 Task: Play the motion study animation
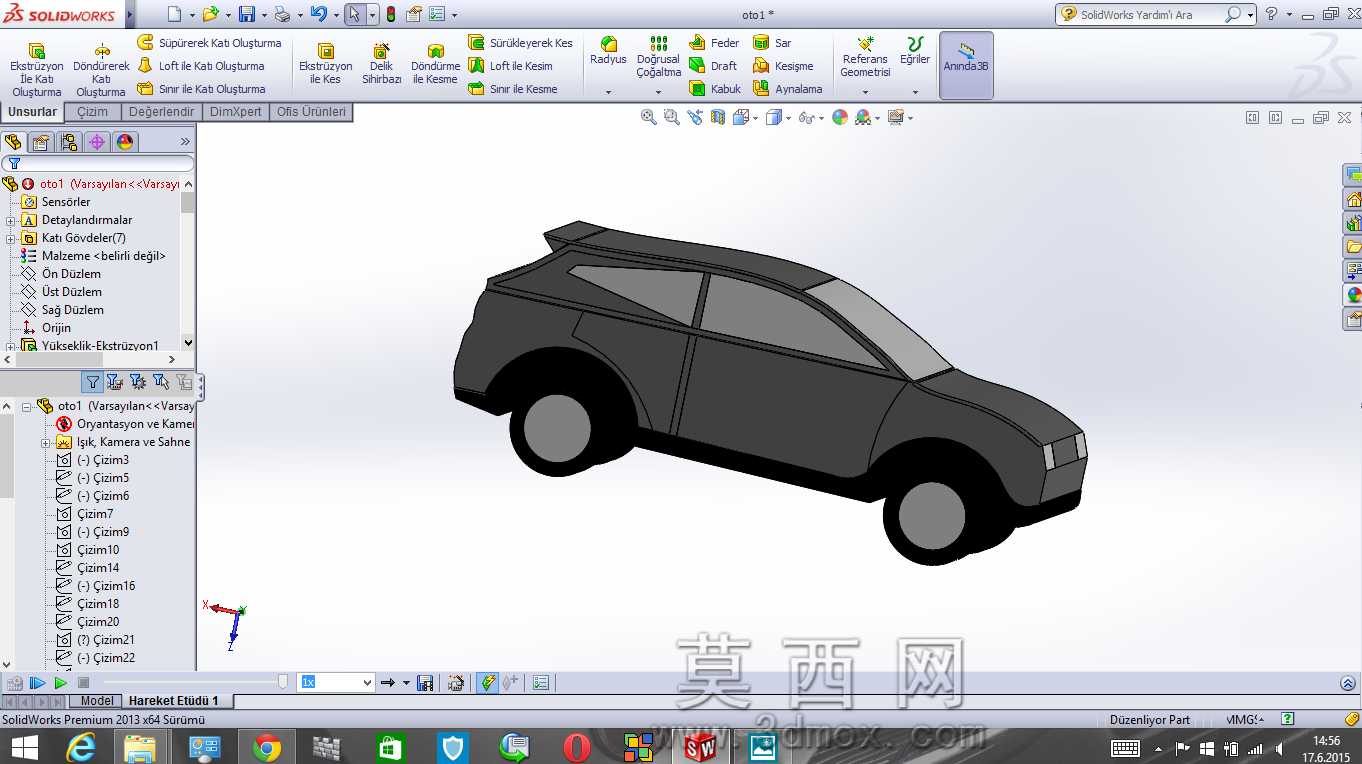point(61,683)
